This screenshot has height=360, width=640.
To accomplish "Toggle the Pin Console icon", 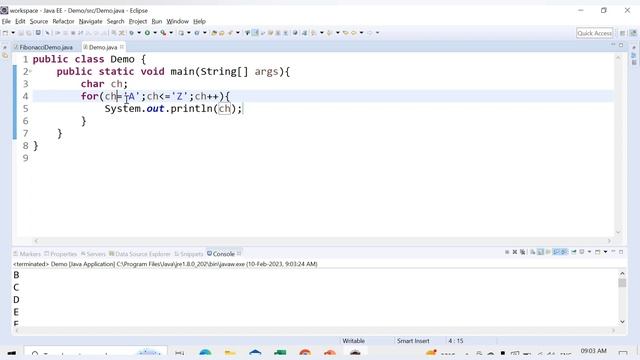I will [573, 252].
